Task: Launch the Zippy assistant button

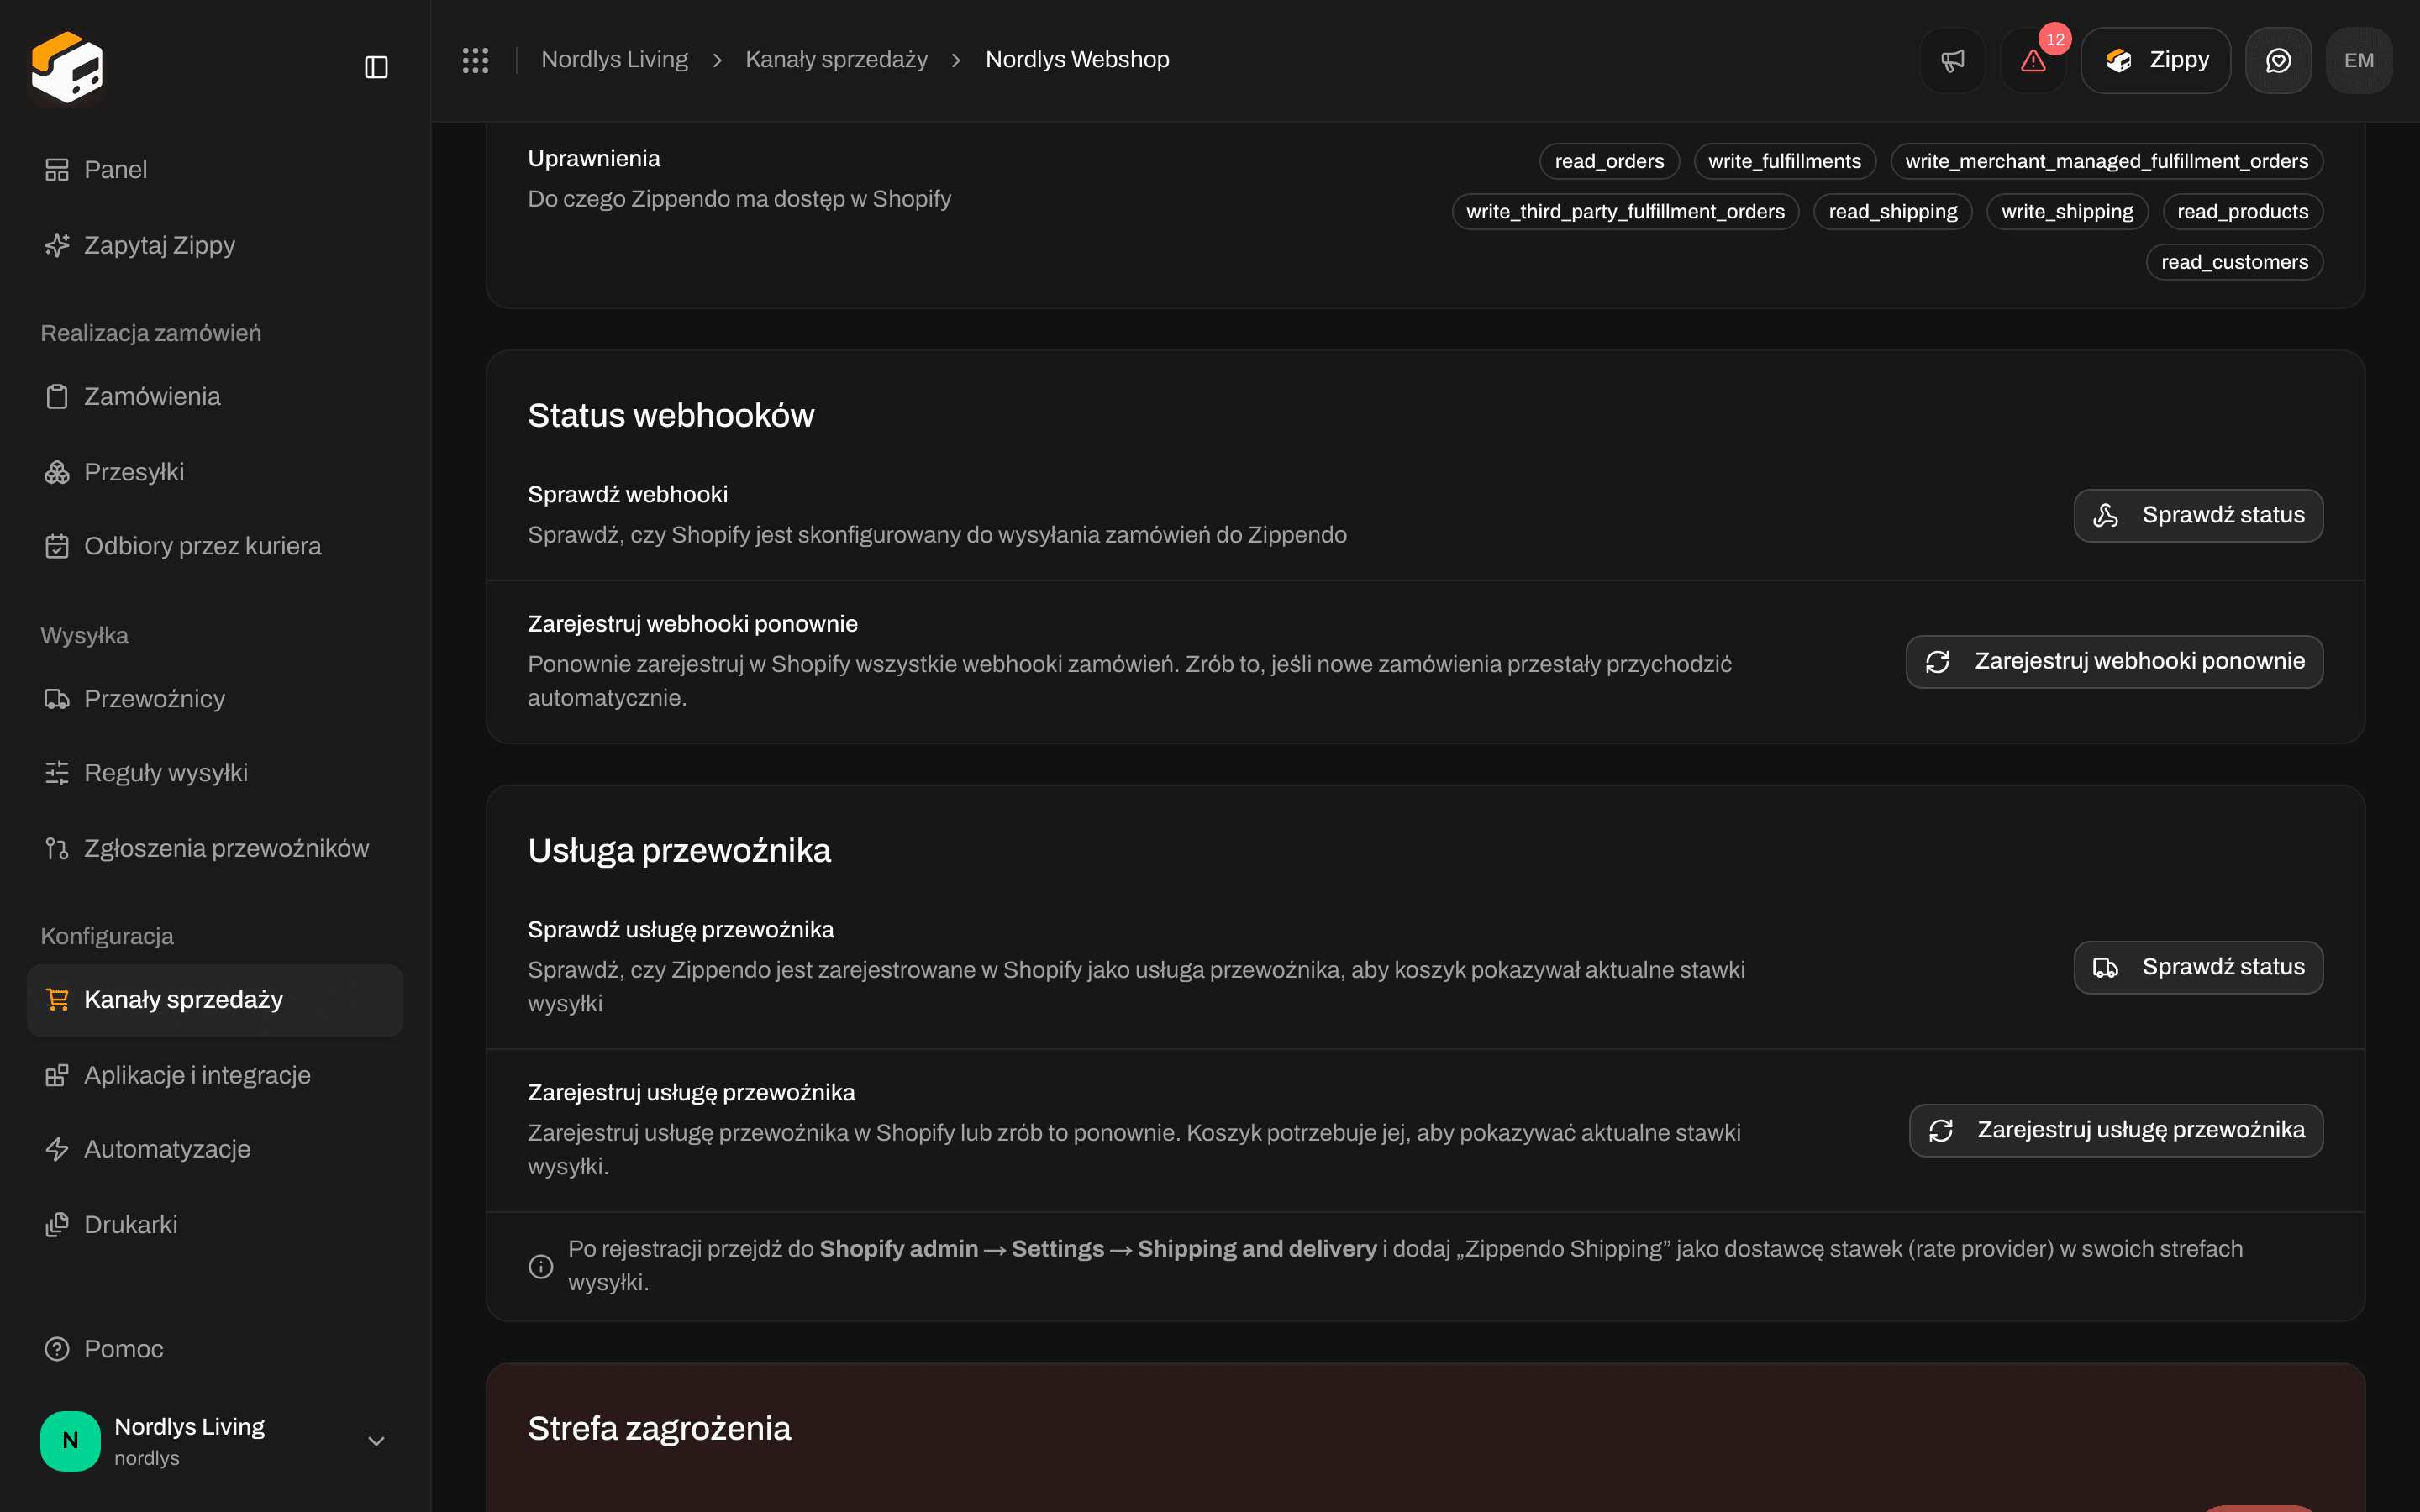Action: (2155, 60)
